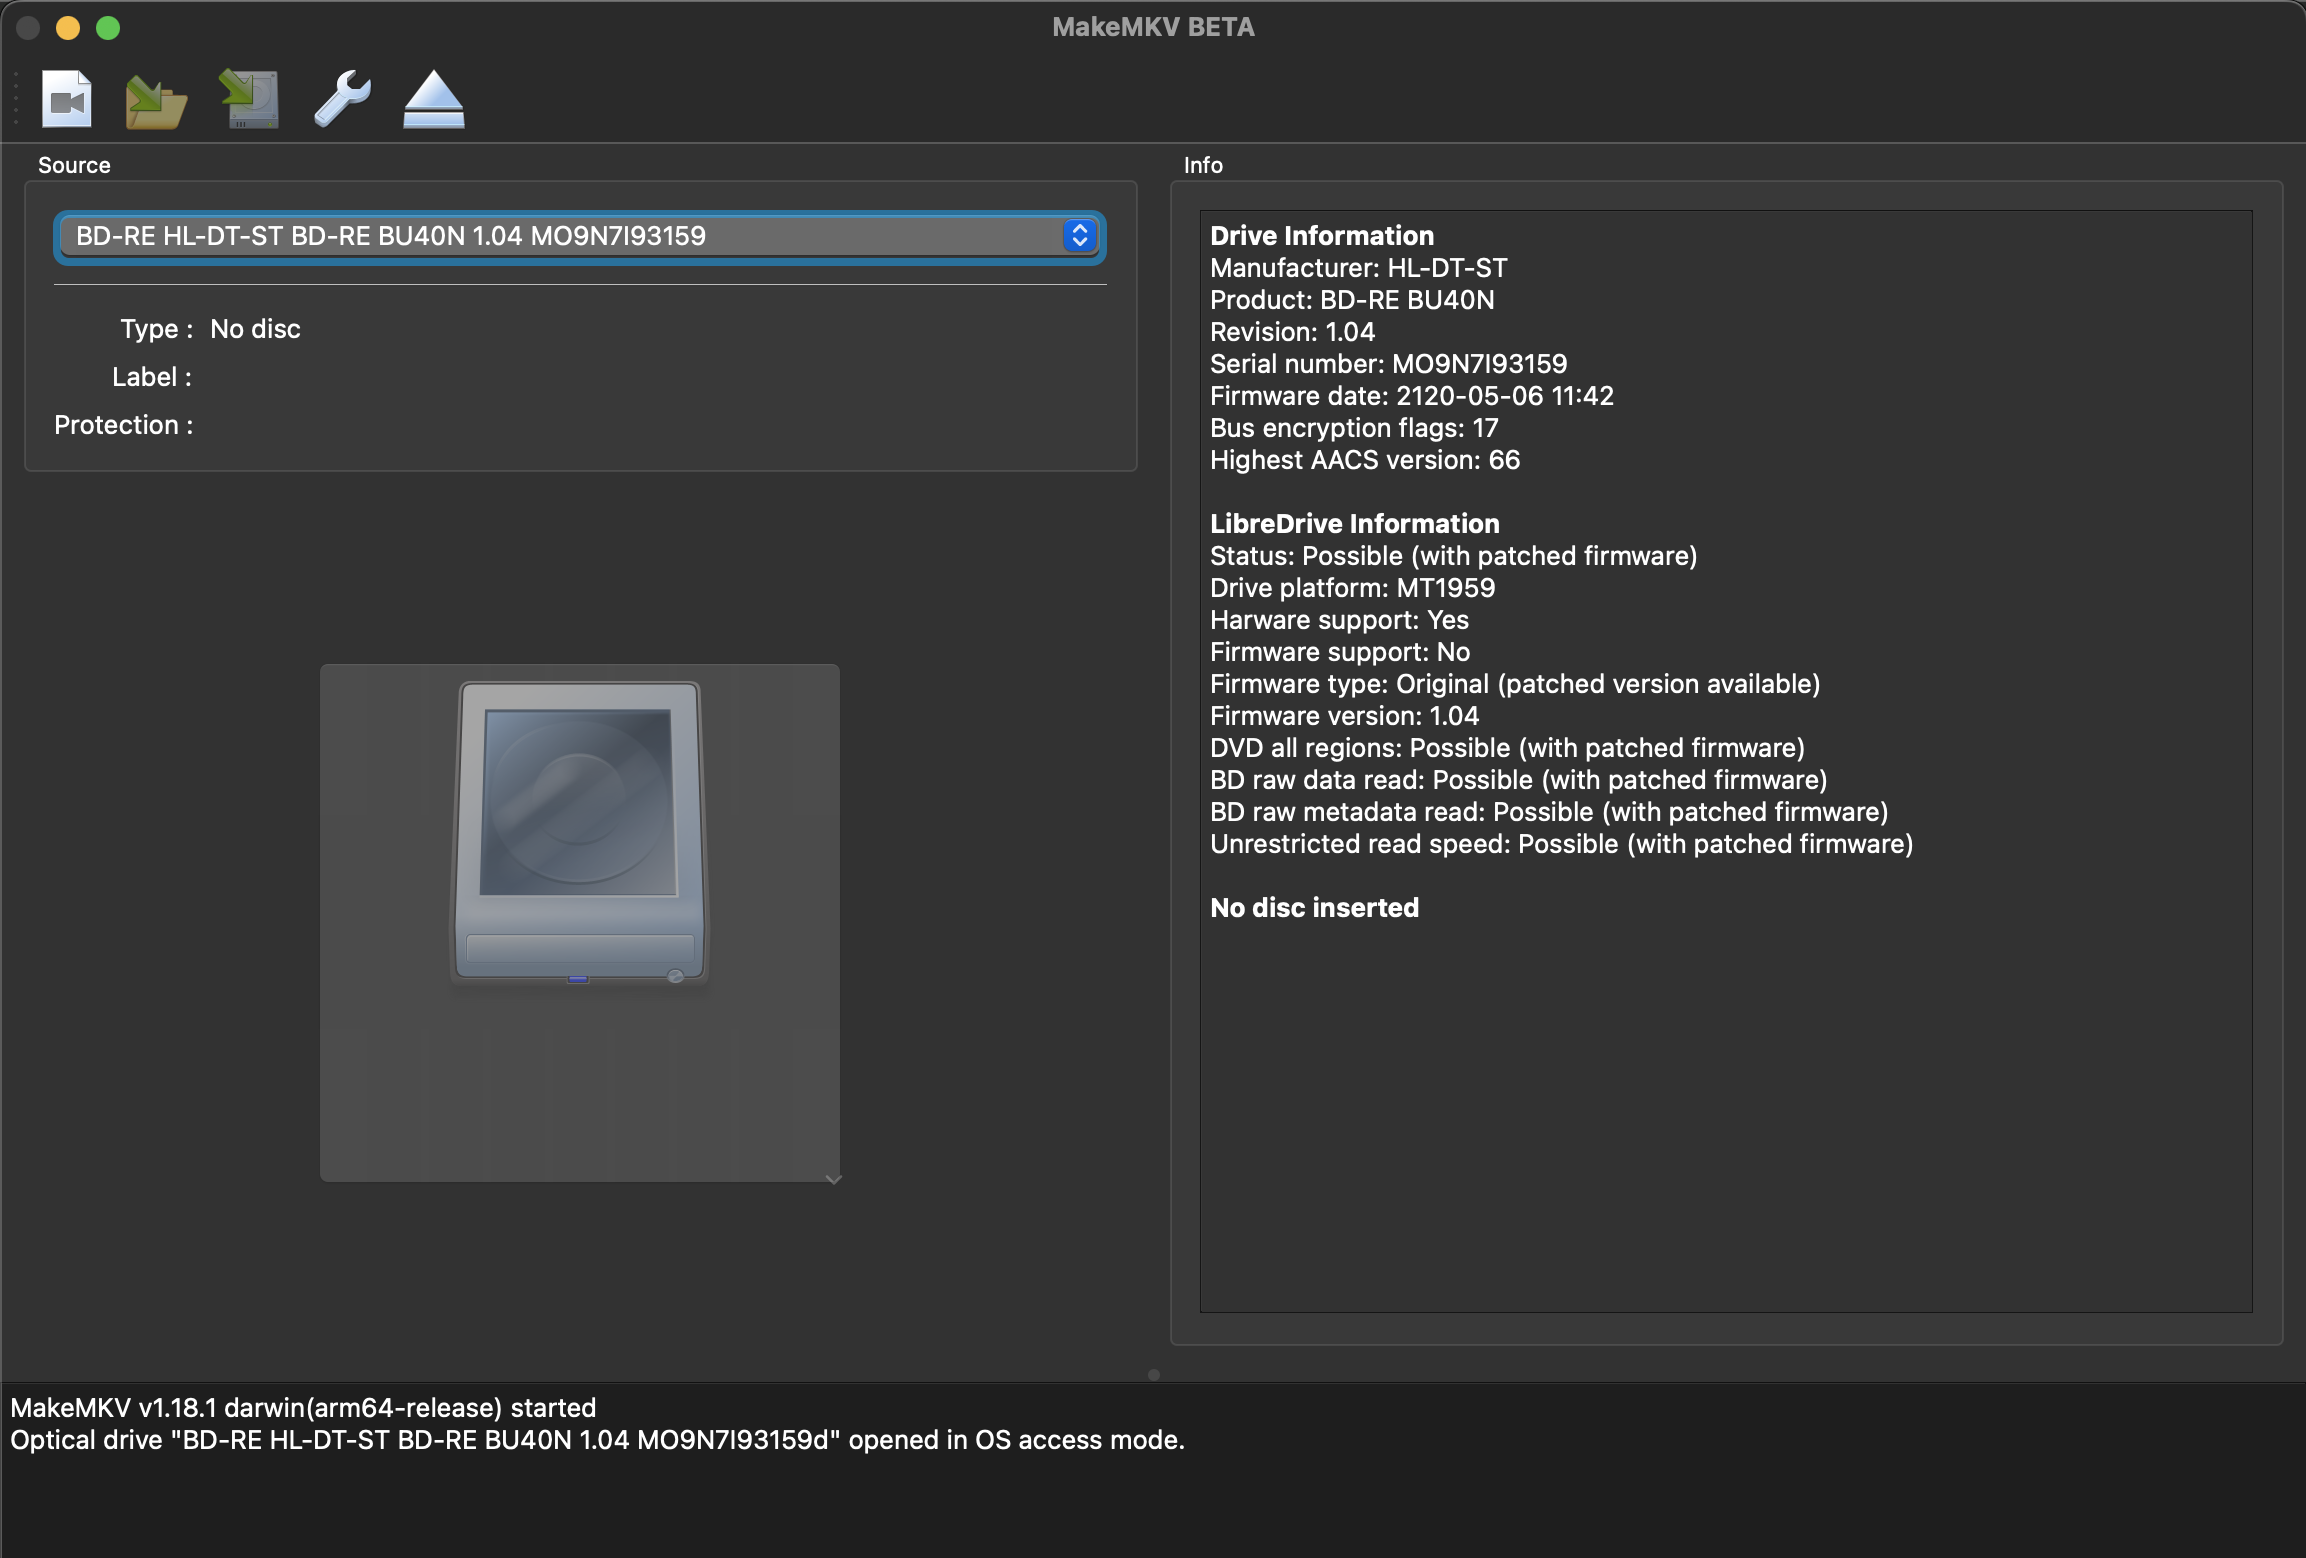Click the "LibreDrive Information" heading

tap(1354, 524)
